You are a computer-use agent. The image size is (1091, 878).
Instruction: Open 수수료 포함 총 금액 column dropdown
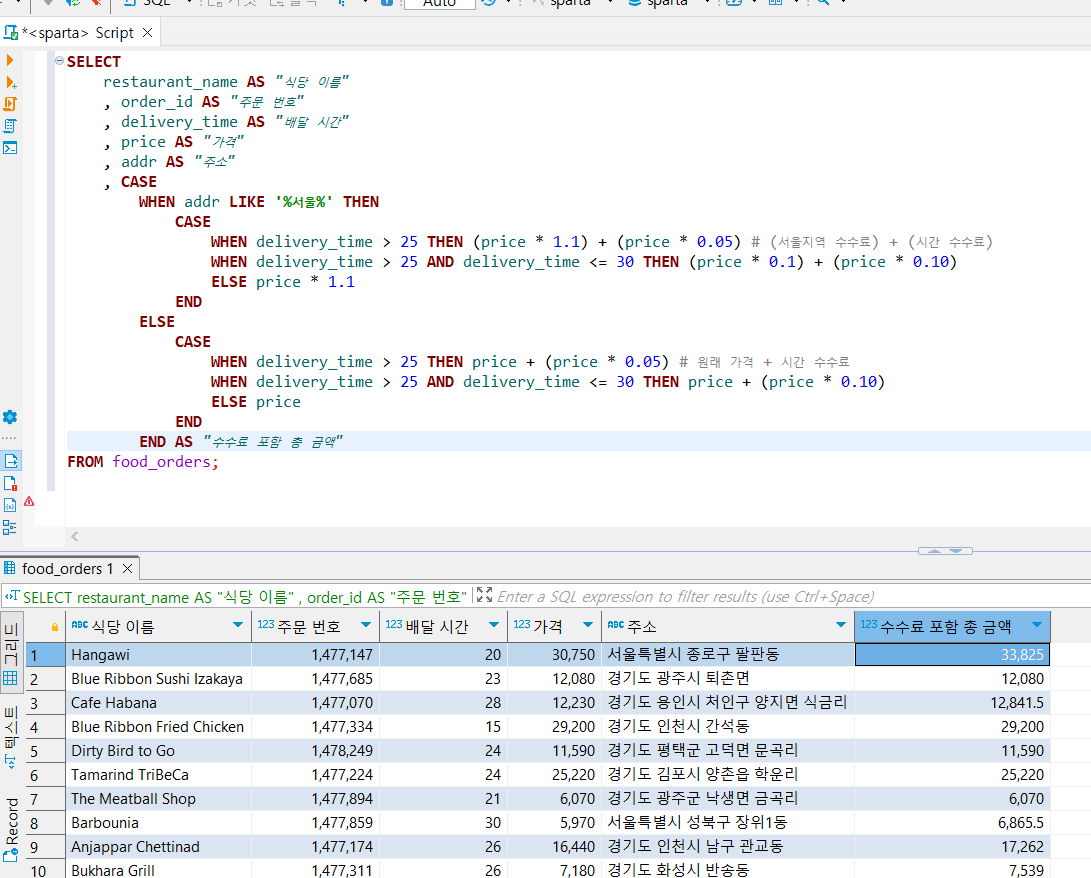[x=1037, y=625]
